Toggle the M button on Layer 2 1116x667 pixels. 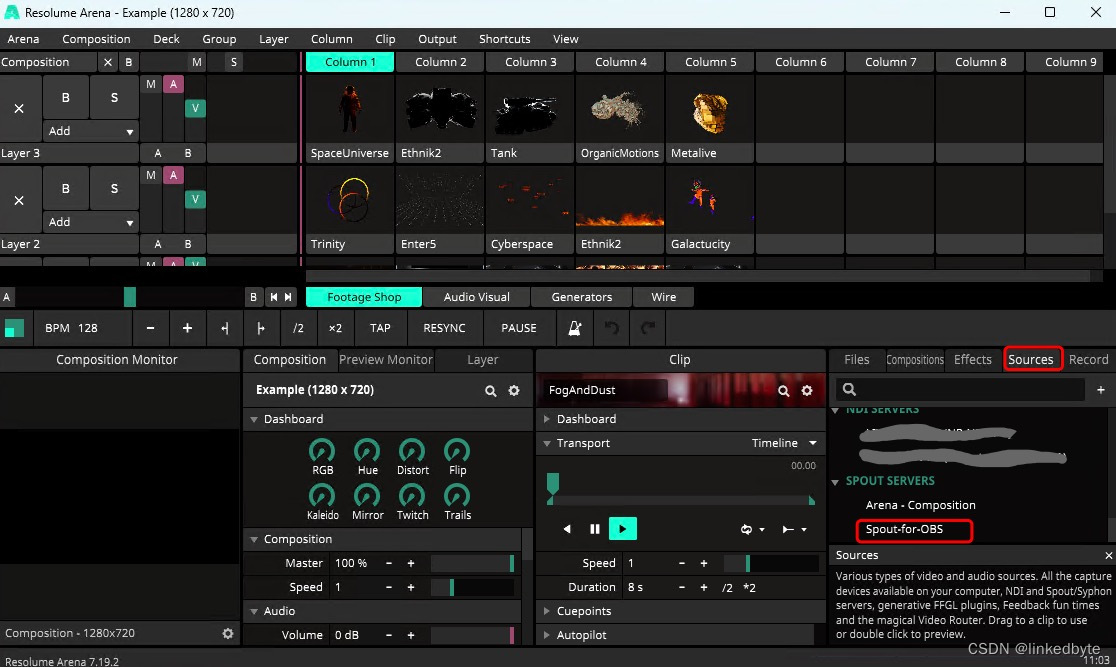coord(151,175)
